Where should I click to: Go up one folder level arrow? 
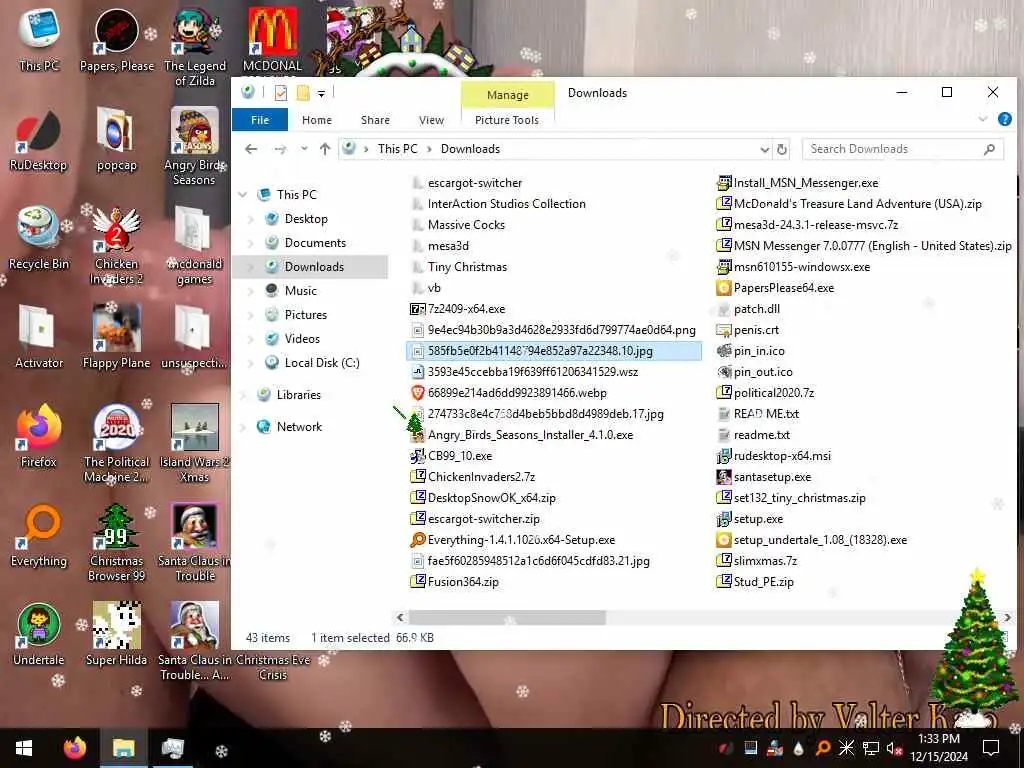pyautogui.click(x=325, y=150)
